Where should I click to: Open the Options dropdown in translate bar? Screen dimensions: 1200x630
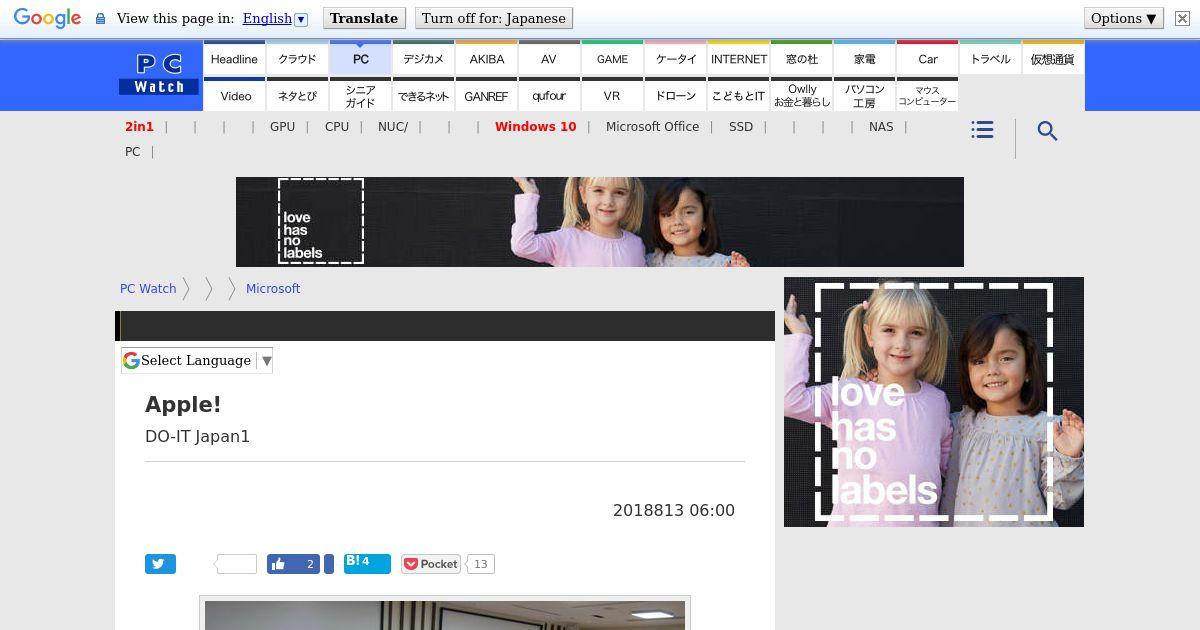click(1123, 18)
